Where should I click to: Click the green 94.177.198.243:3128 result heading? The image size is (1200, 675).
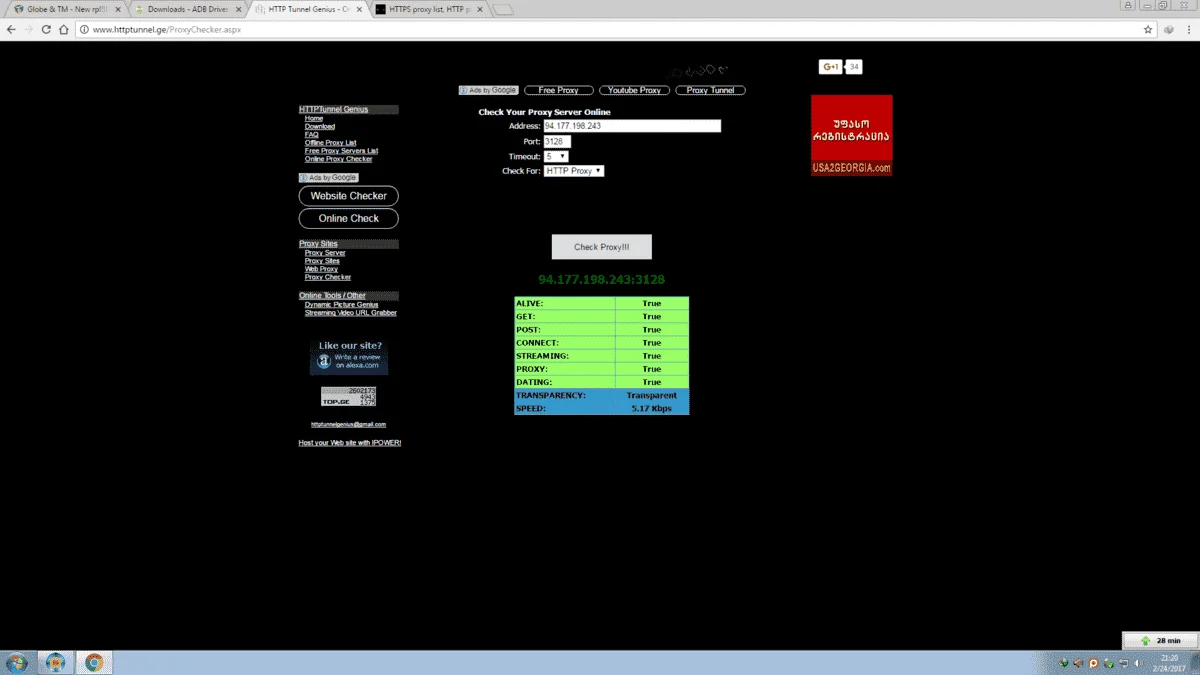pyautogui.click(x=602, y=280)
